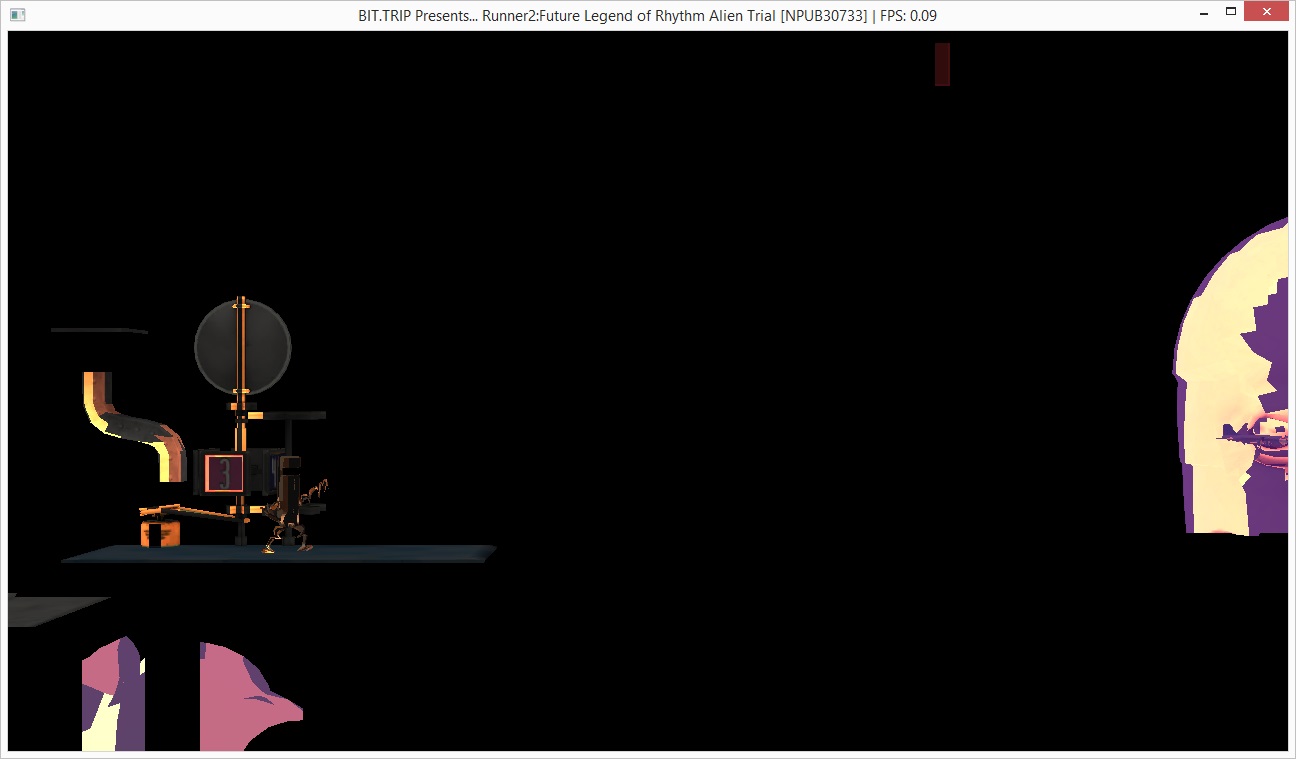Click the window title text BIT.TRIP Presents Runner2
Image resolution: width=1296 pixels, height=759 pixels.
click(x=648, y=16)
